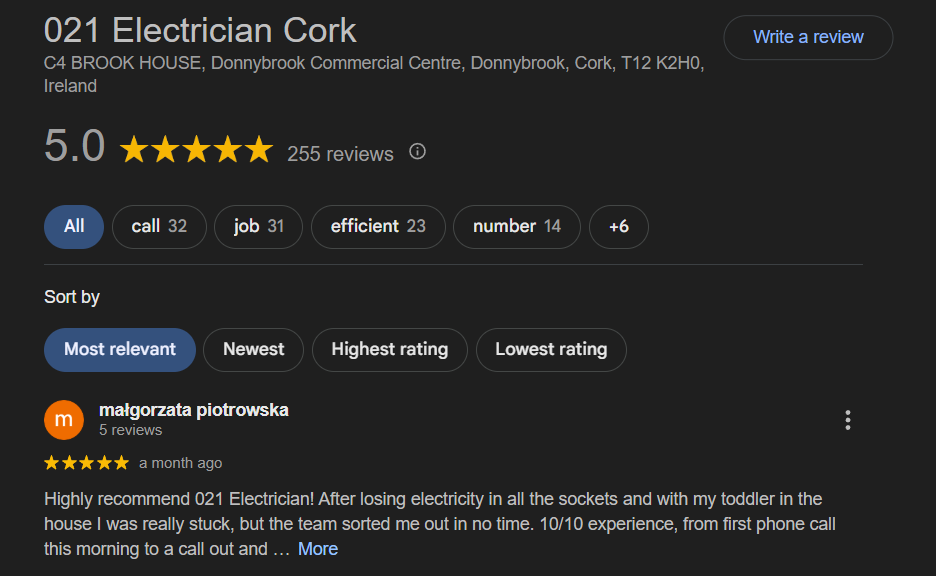Expand full review text with 'More'

point(318,549)
